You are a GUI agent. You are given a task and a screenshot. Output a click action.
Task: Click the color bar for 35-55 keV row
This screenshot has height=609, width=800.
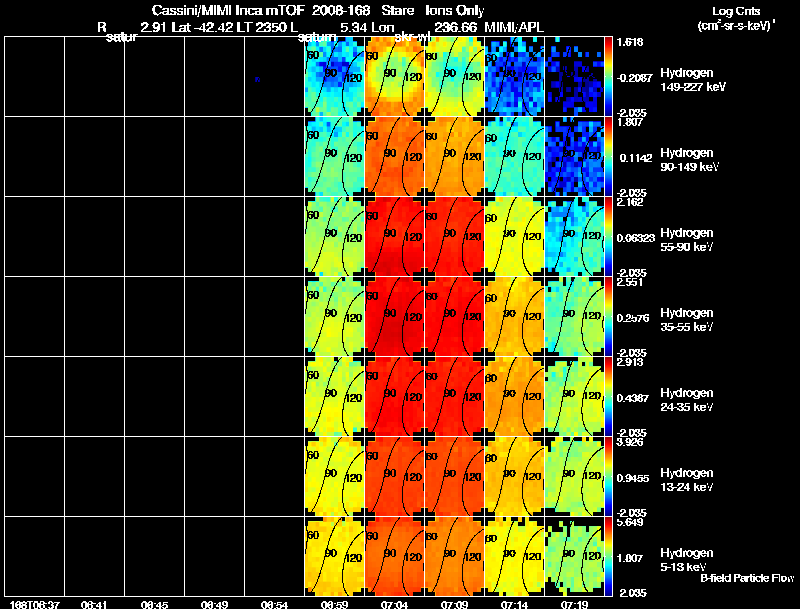(x=608, y=317)
